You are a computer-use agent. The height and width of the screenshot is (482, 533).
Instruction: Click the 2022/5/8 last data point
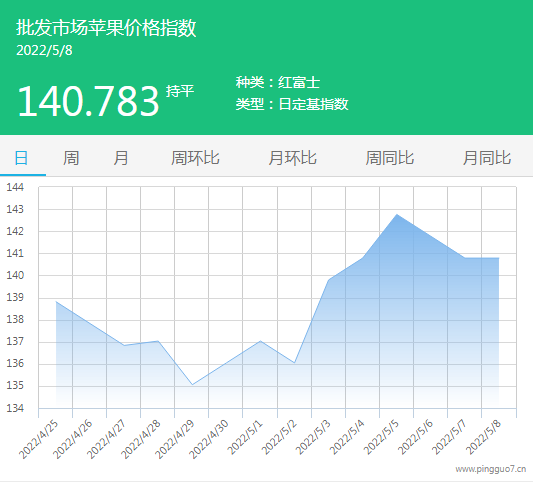coord(499,258)
